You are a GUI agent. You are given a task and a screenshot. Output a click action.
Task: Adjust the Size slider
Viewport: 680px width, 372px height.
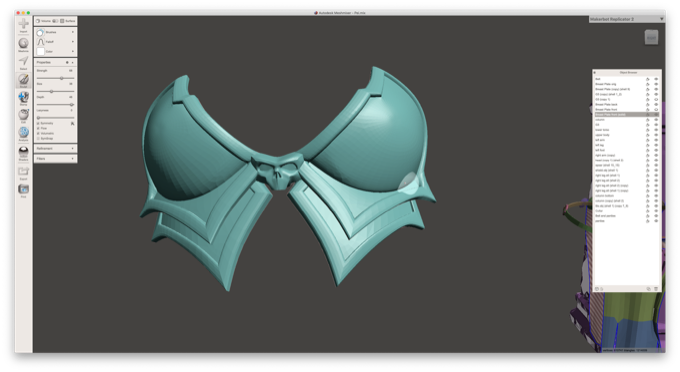tap(56, 91)
